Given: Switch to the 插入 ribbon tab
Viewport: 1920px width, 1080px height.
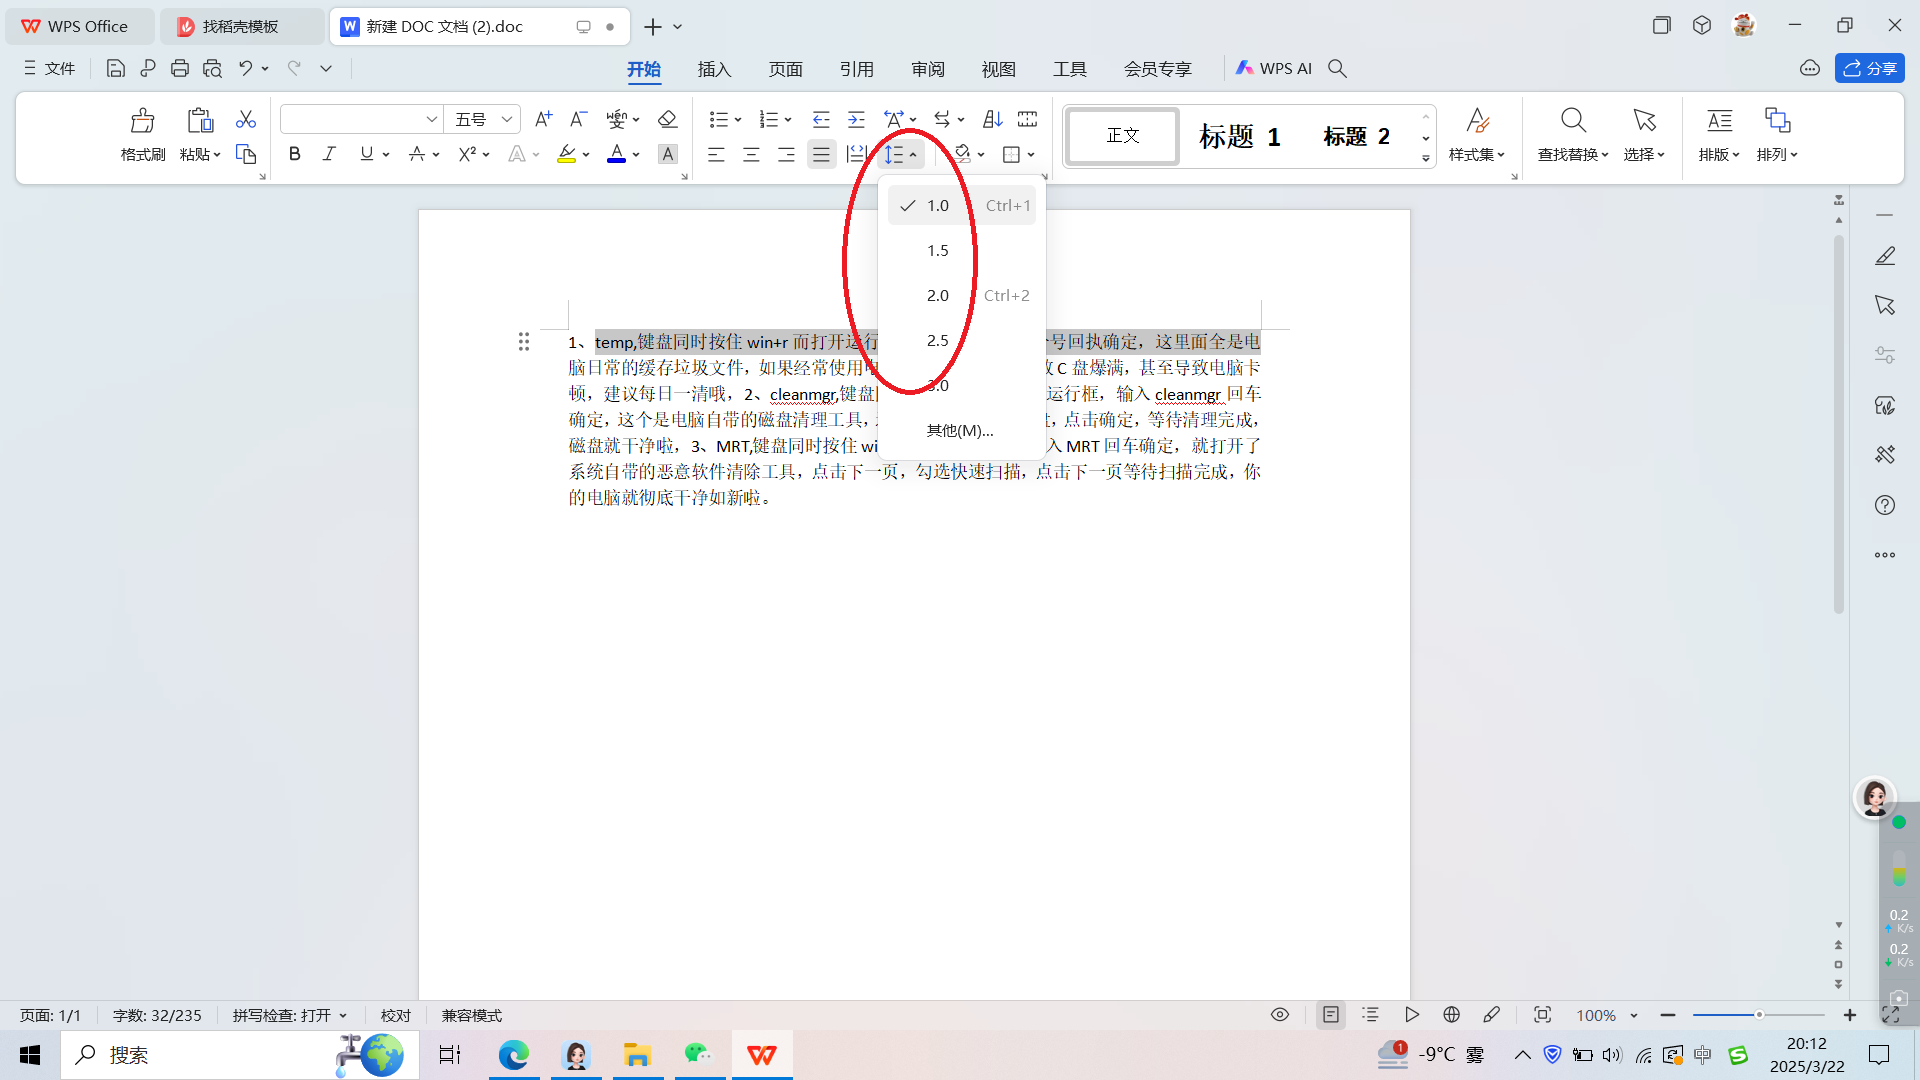Looking at the screenshot, I should [714, 69].
